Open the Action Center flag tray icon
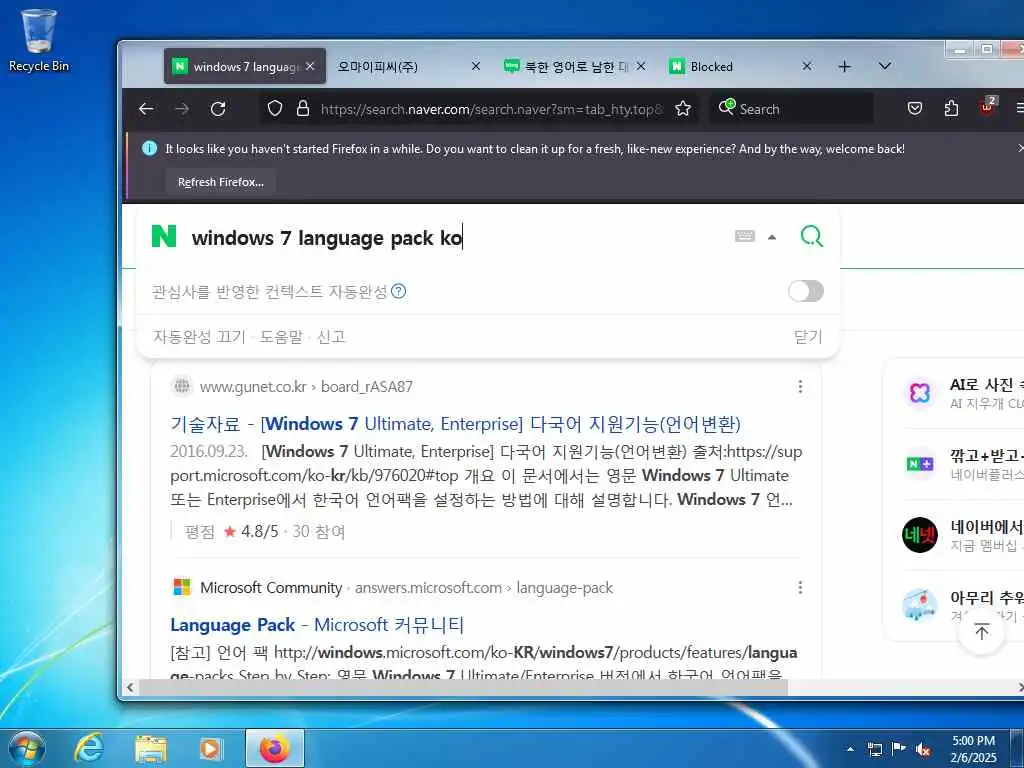This screenshot has height=768, width=1024. [899, 749]
